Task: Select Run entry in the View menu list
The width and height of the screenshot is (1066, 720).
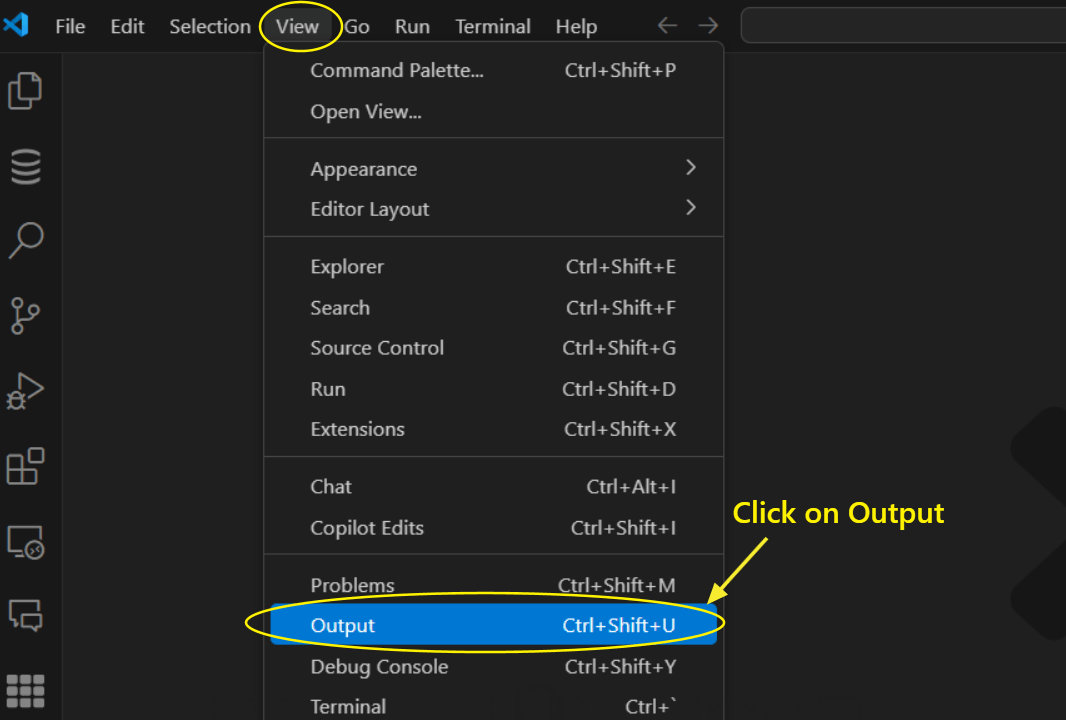Action: coord(494,389)
